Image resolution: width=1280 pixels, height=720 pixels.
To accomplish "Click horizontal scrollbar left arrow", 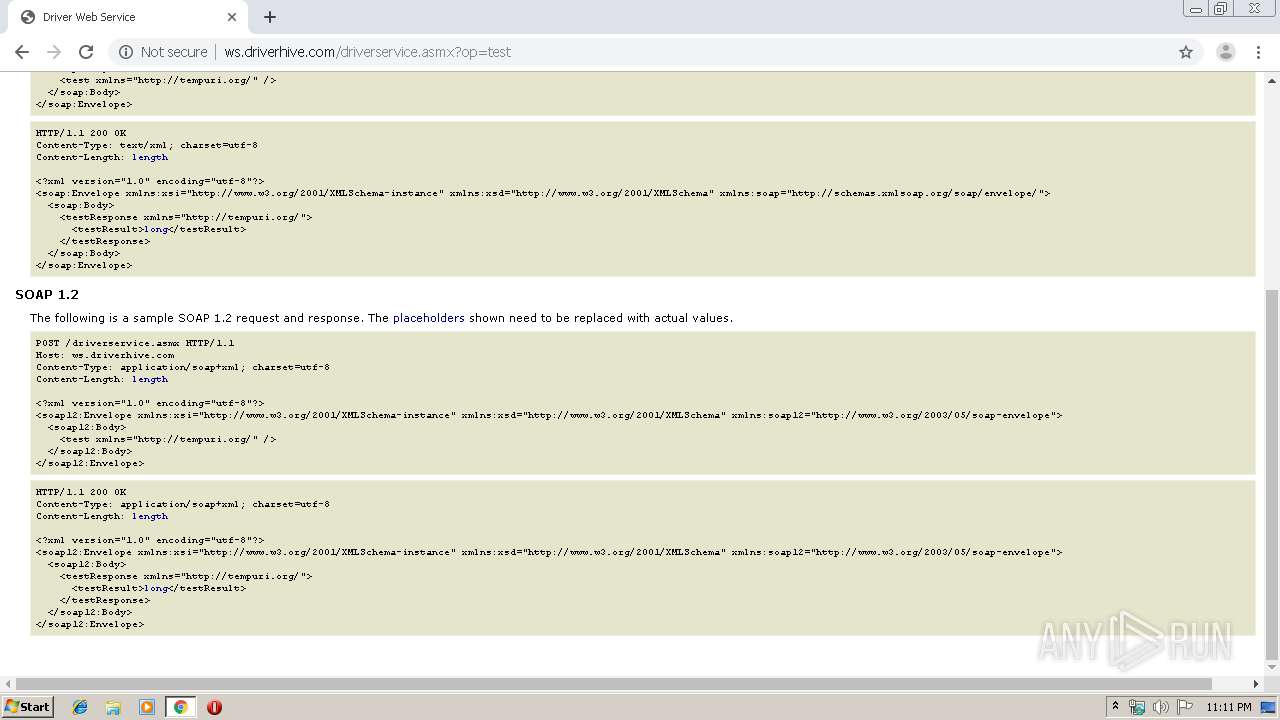I will (7, 684).
